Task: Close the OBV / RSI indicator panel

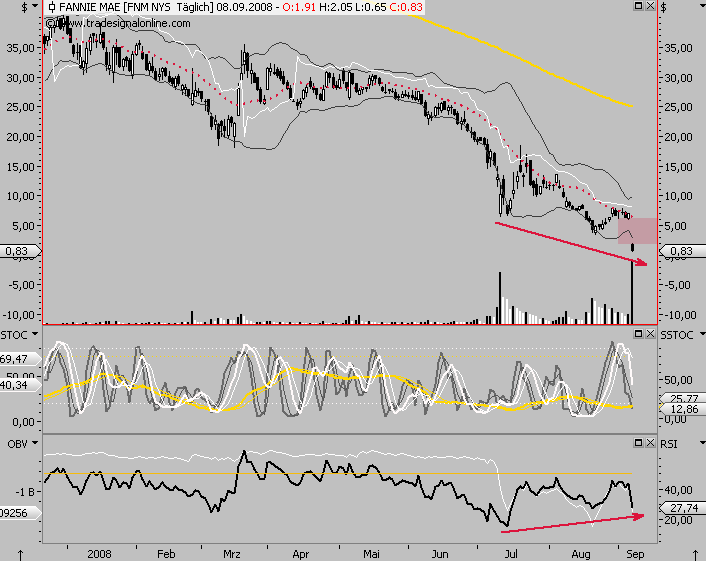Action: coord(650,443)
